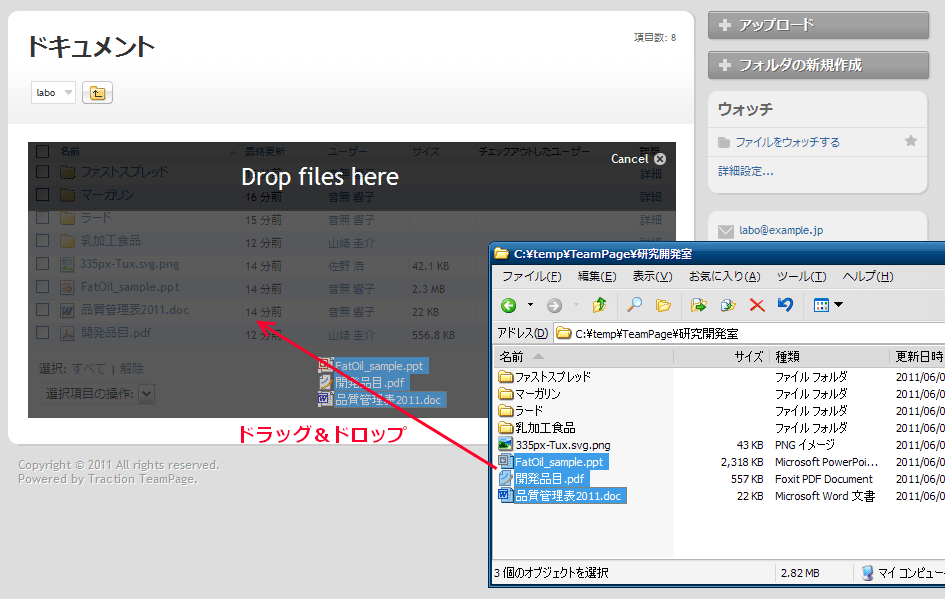945x599 pixels.
Task: Click the envelope icon beside labo@example.jp
Action: tap(726, 231)
